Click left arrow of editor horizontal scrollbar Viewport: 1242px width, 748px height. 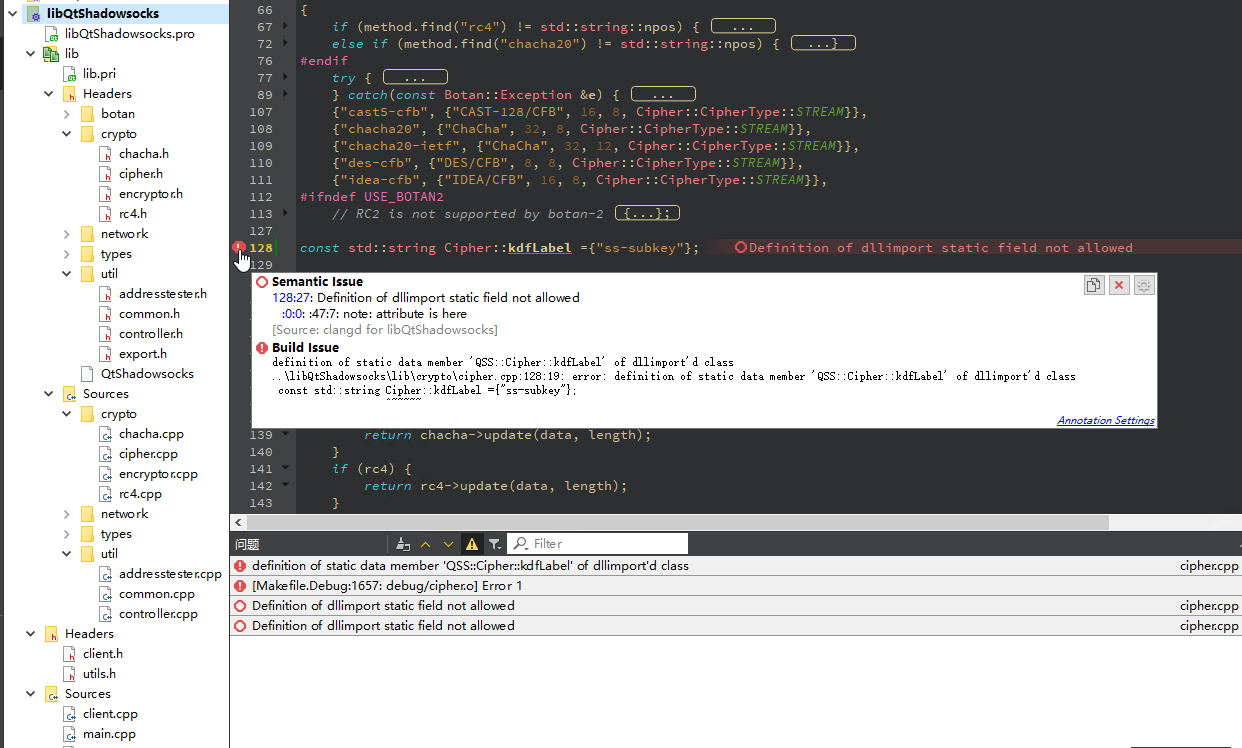tap(237, 522)
